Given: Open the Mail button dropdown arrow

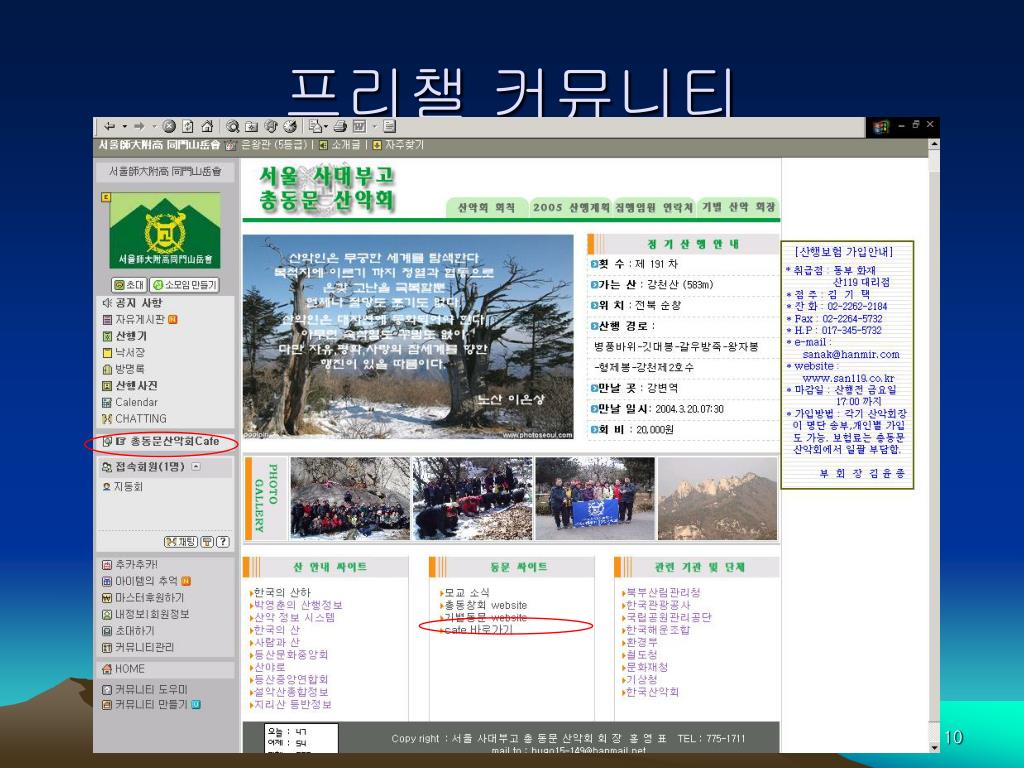Looking at the screenshot, I should pos(327,126).
